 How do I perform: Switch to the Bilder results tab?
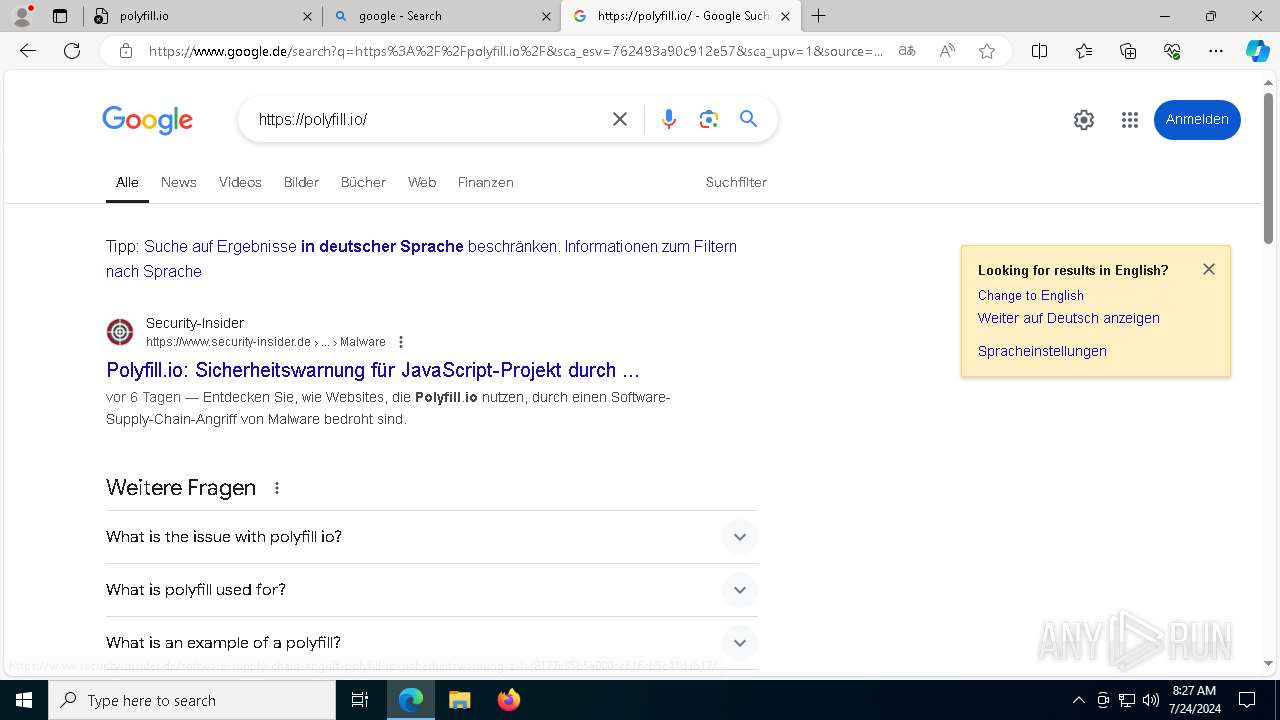coord(301,182)
